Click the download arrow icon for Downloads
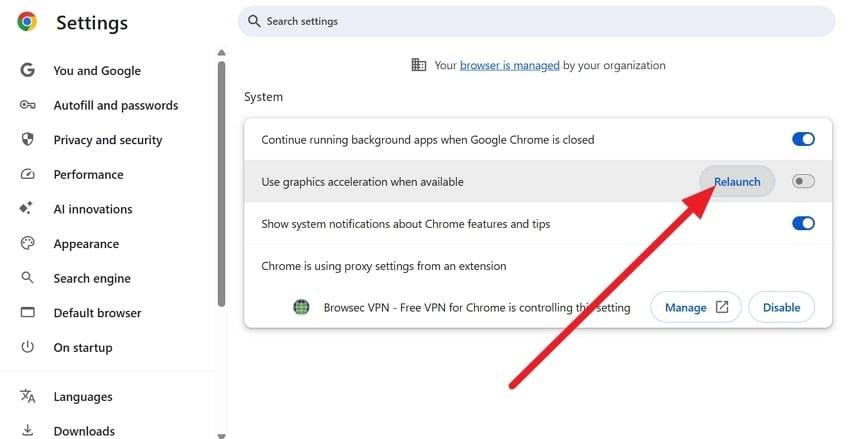Viewport: 850px width, 439px height. coord(27,430)
